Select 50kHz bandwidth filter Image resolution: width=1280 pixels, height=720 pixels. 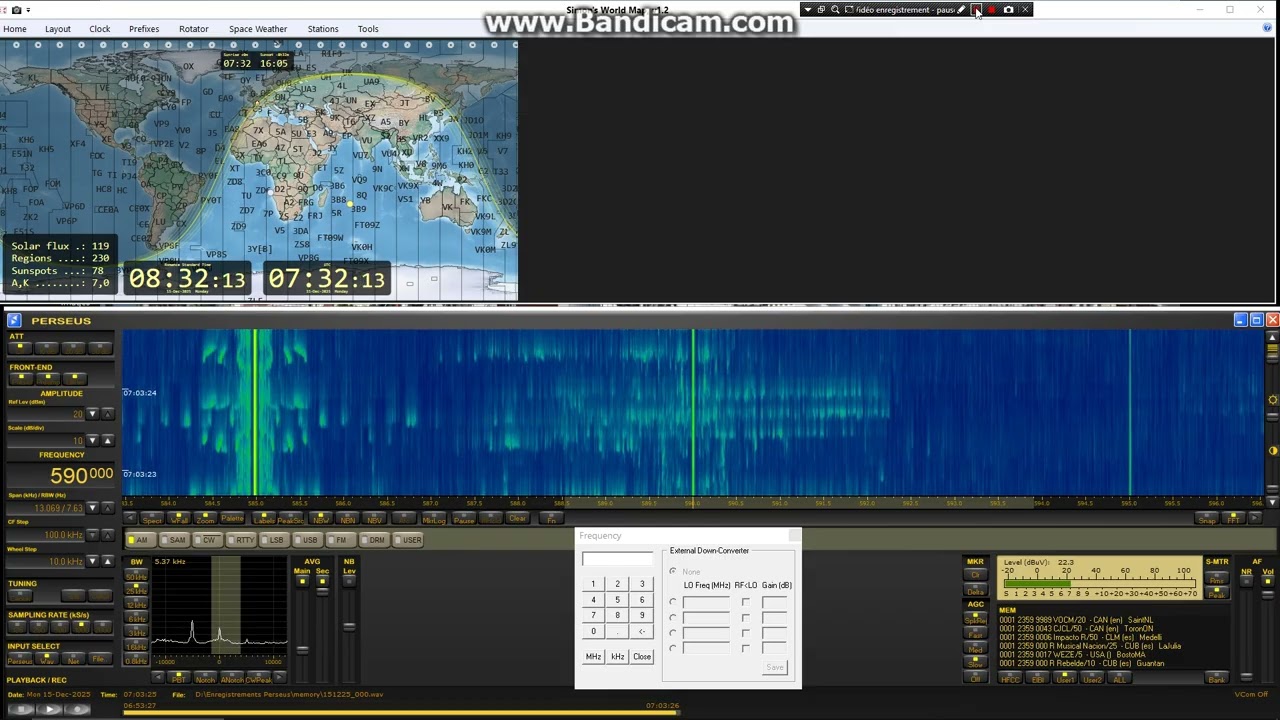[136, 576]
